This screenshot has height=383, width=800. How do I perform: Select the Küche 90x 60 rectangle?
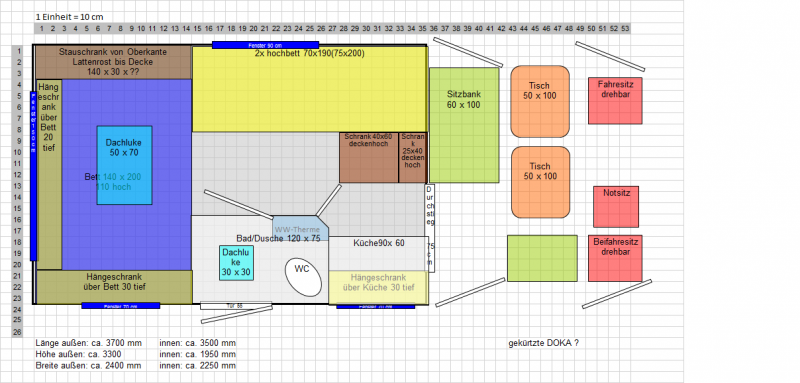coord(379,253)
